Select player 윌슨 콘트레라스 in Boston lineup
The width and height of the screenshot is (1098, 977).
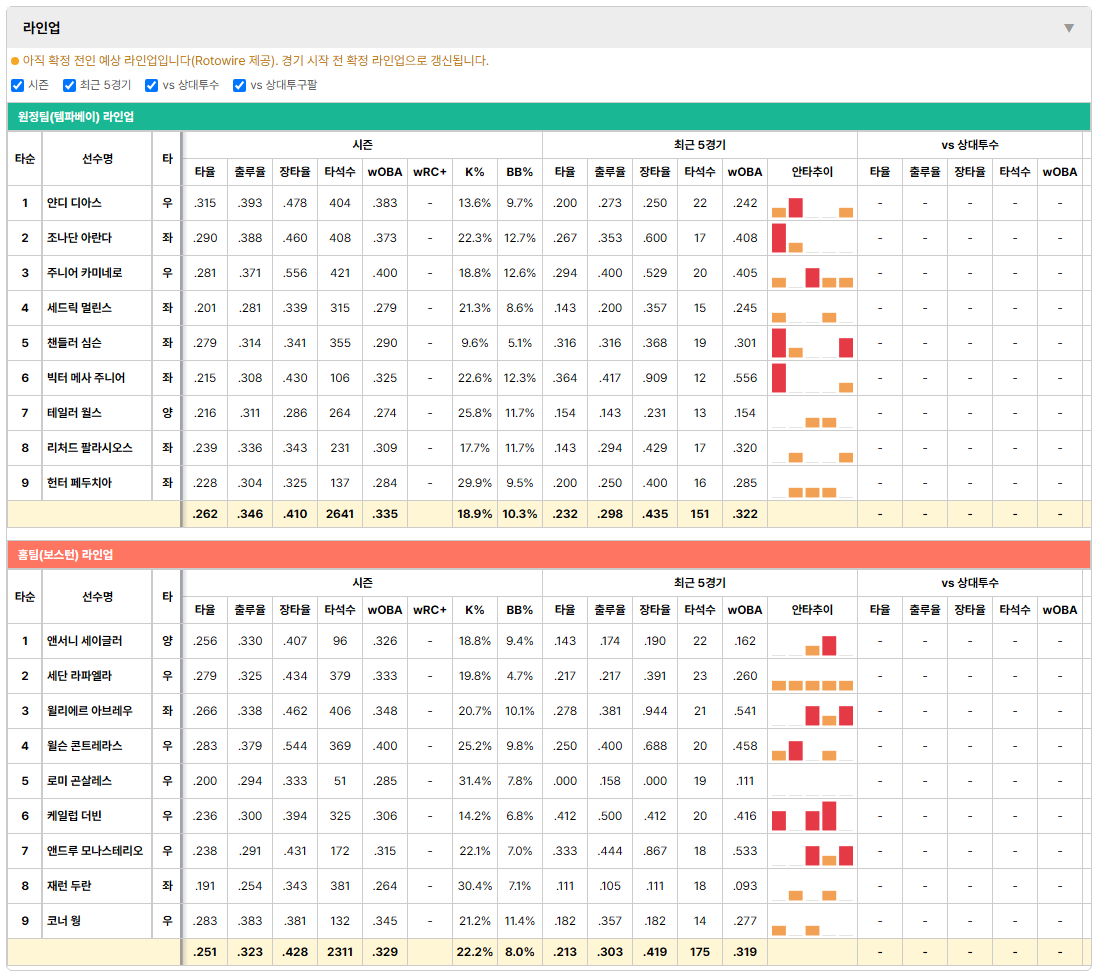pos(85,746)
